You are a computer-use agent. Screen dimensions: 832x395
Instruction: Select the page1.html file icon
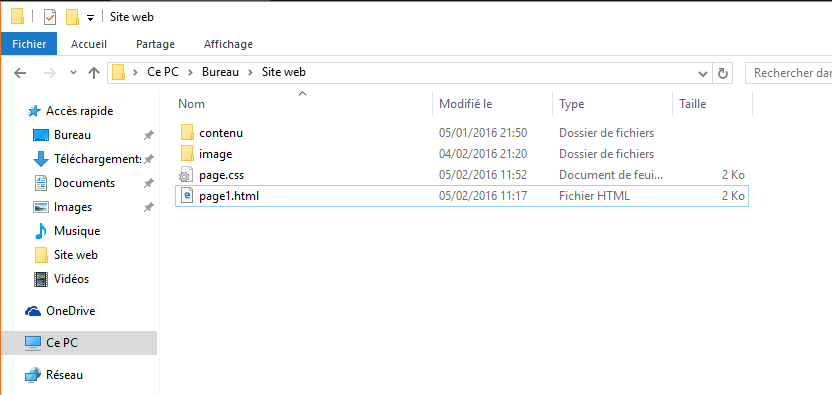pos(186,196)
